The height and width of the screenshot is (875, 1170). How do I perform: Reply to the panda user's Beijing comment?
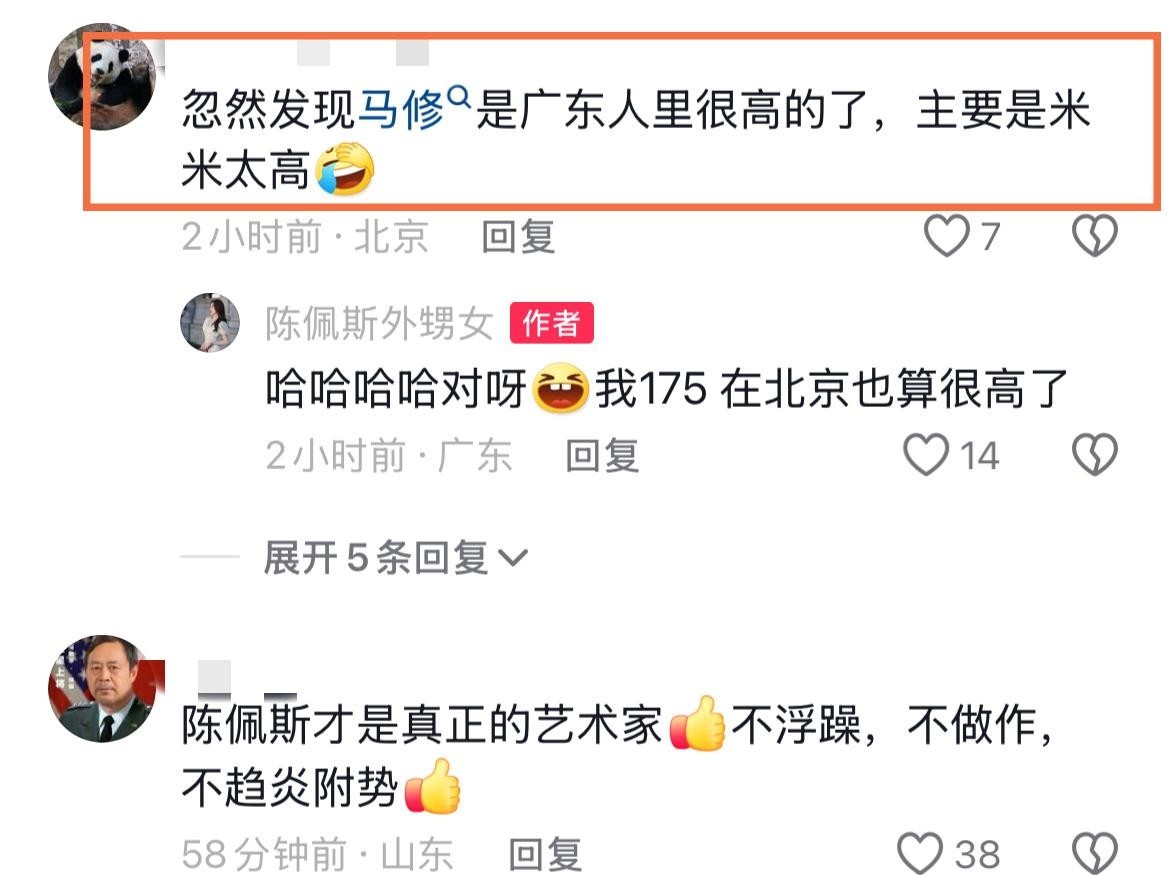[x=518, y=236]
